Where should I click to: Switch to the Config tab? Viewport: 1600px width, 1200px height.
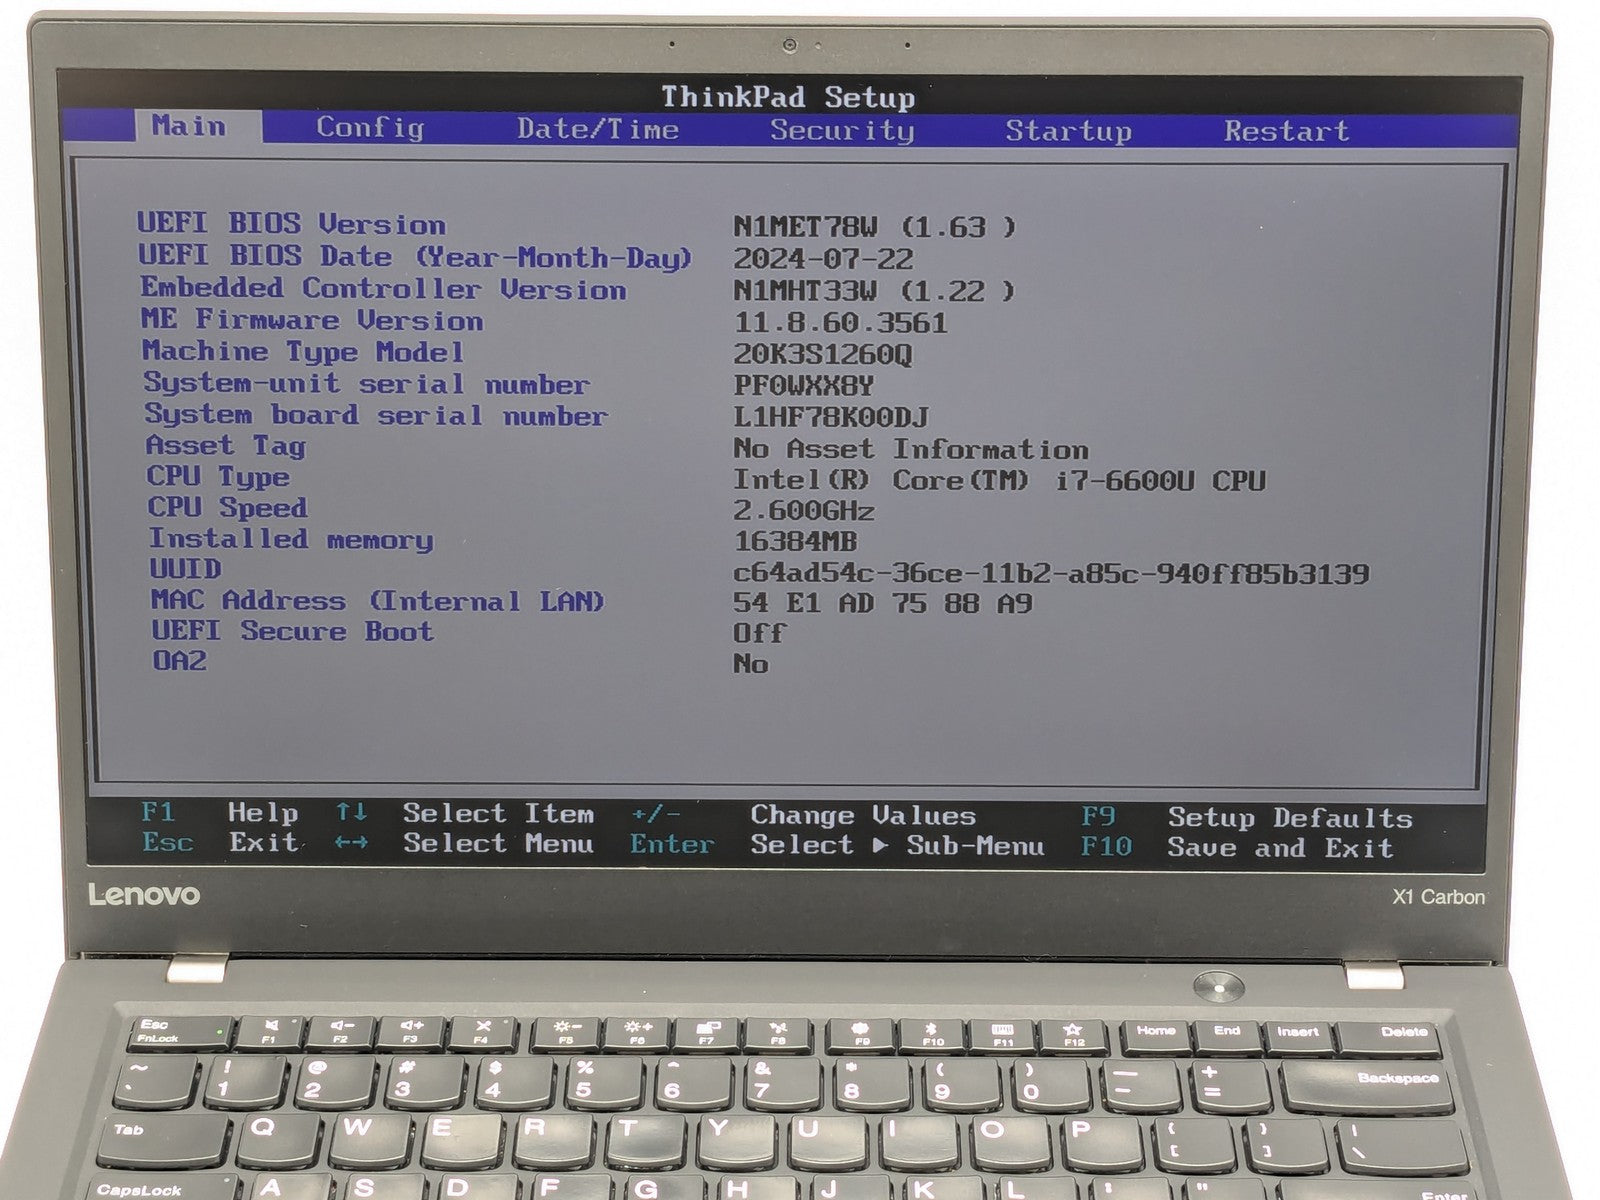coord(370,128)
